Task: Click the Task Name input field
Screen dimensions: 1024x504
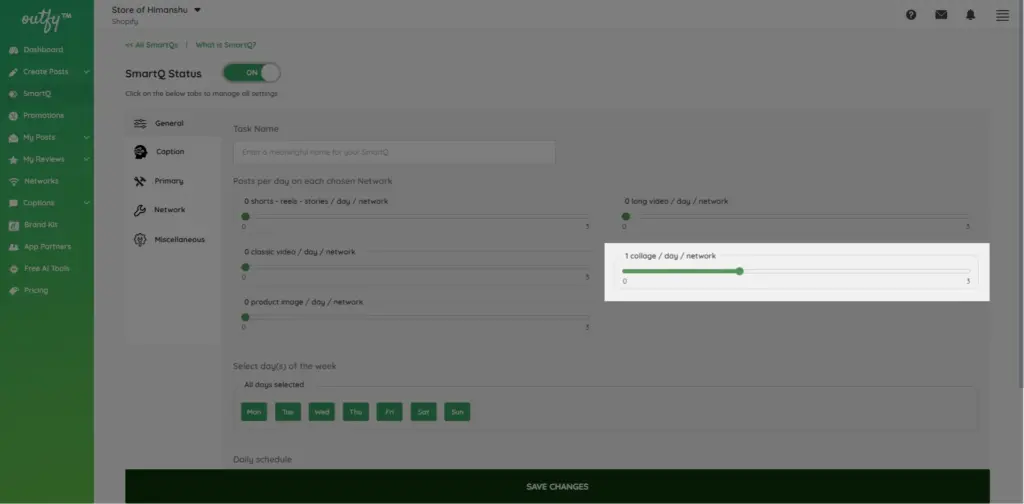Action: (x=394, y=152)
